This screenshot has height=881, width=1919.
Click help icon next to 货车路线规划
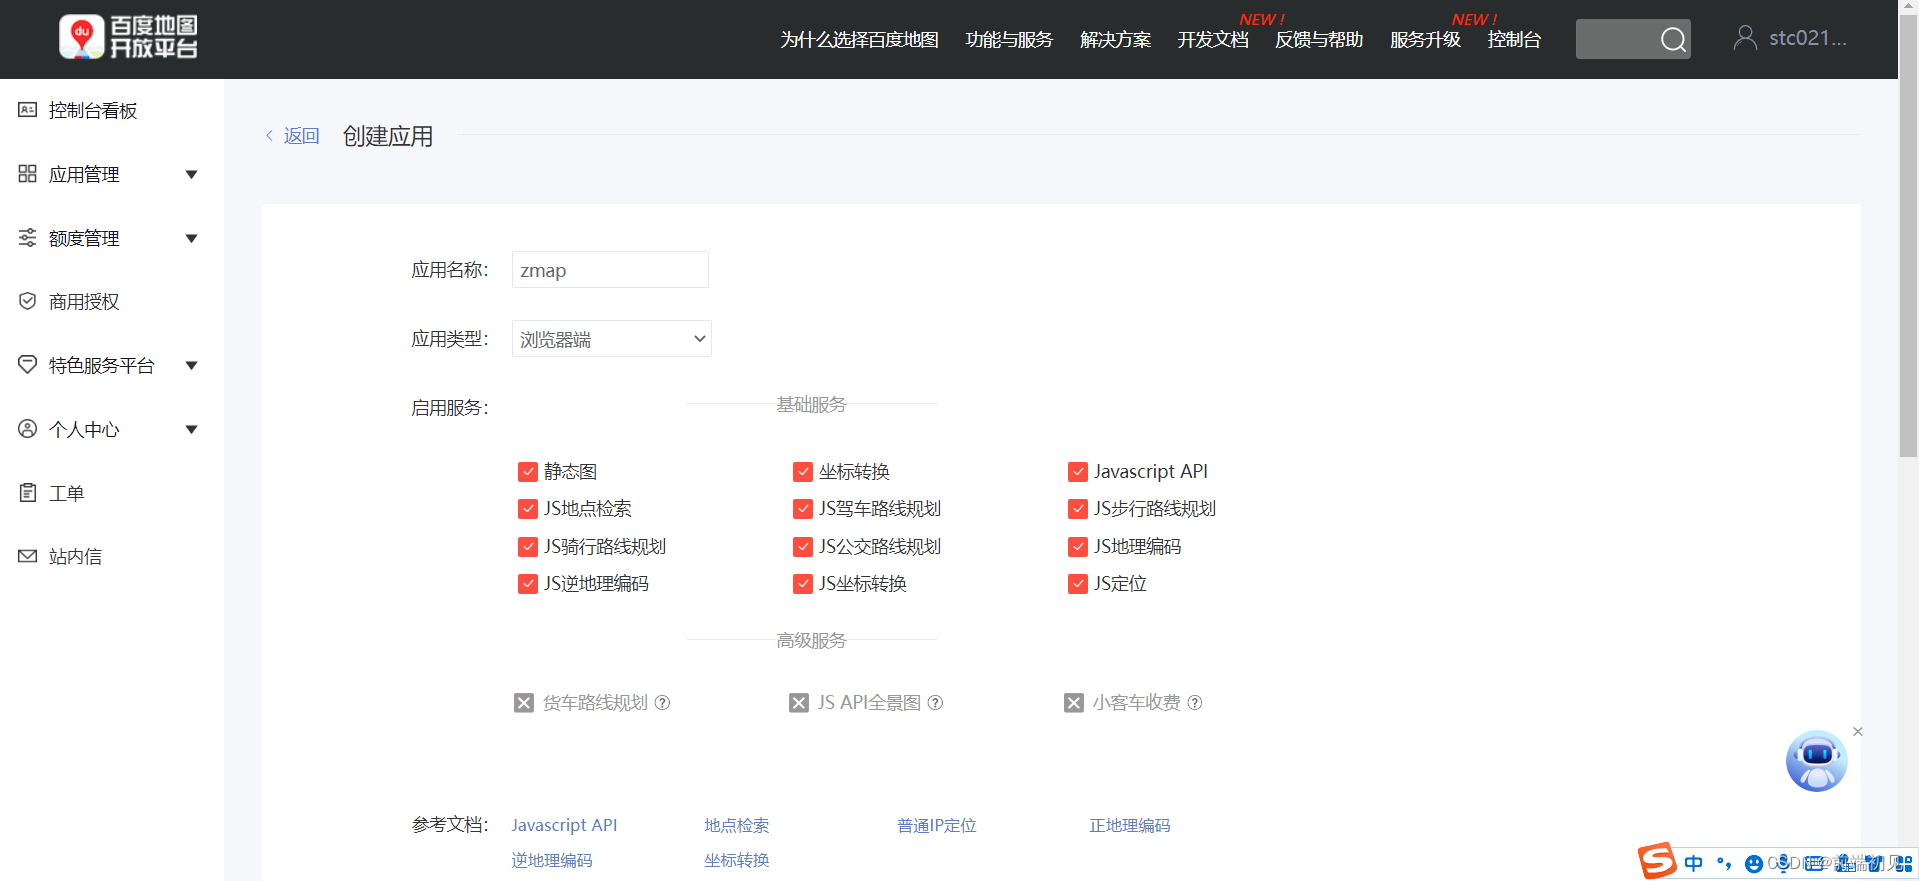click(x=662, y=703)
